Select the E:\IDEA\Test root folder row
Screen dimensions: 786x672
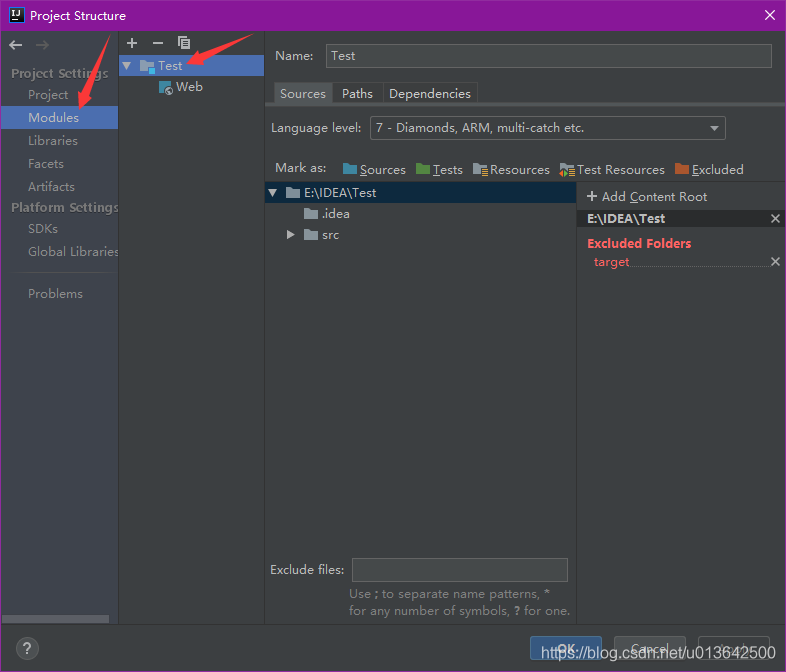pyautogui.click(x=420, y=192)
